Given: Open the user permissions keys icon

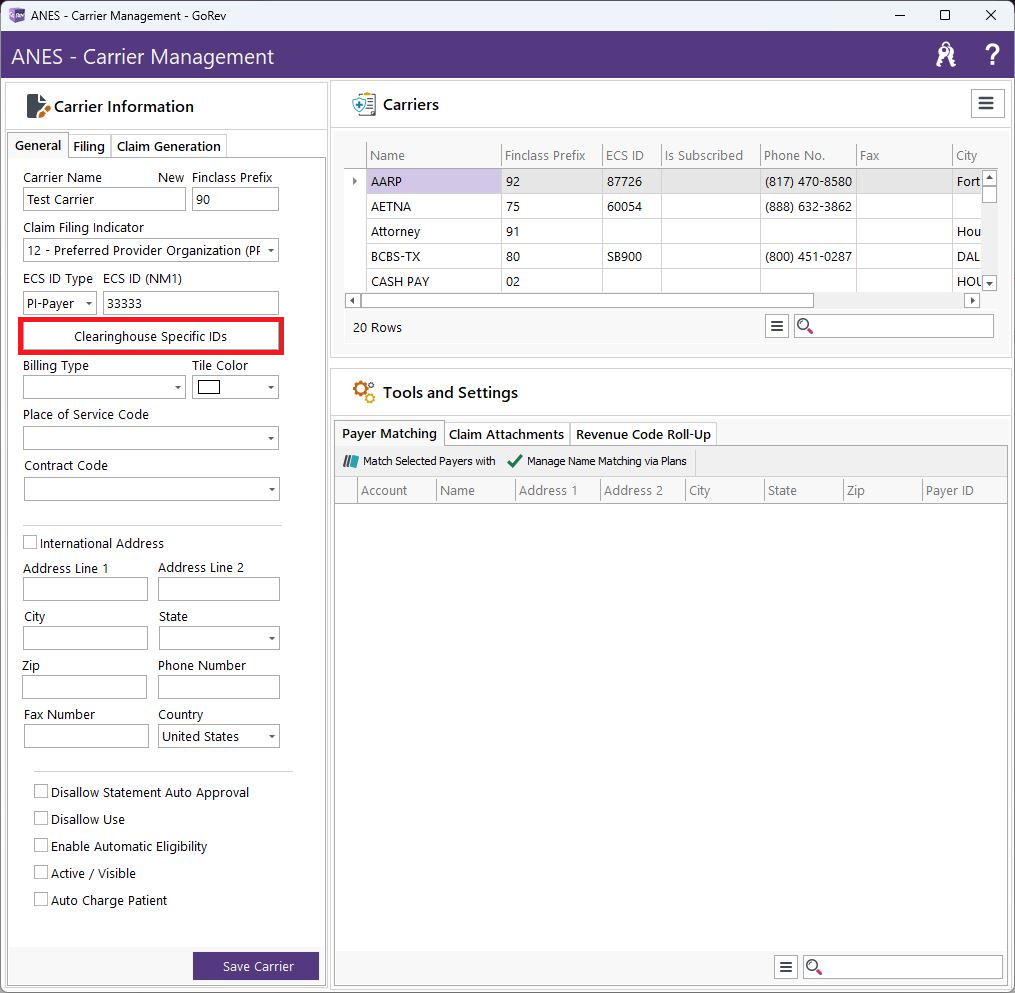Looking at the screenshot, I should click(x=946, y=55).
